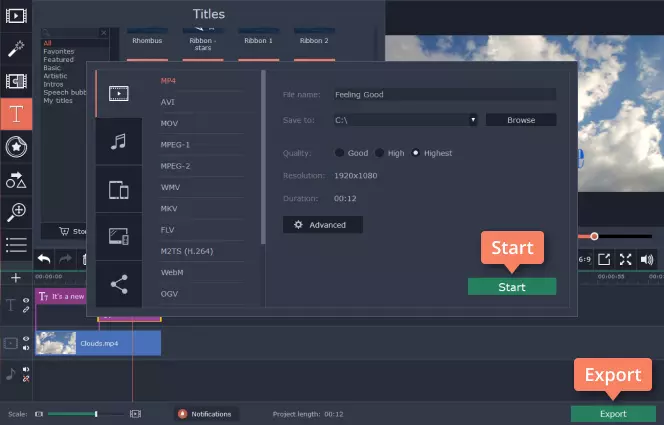Click the green Export button

pyautogui.click(x=613, y=414)
